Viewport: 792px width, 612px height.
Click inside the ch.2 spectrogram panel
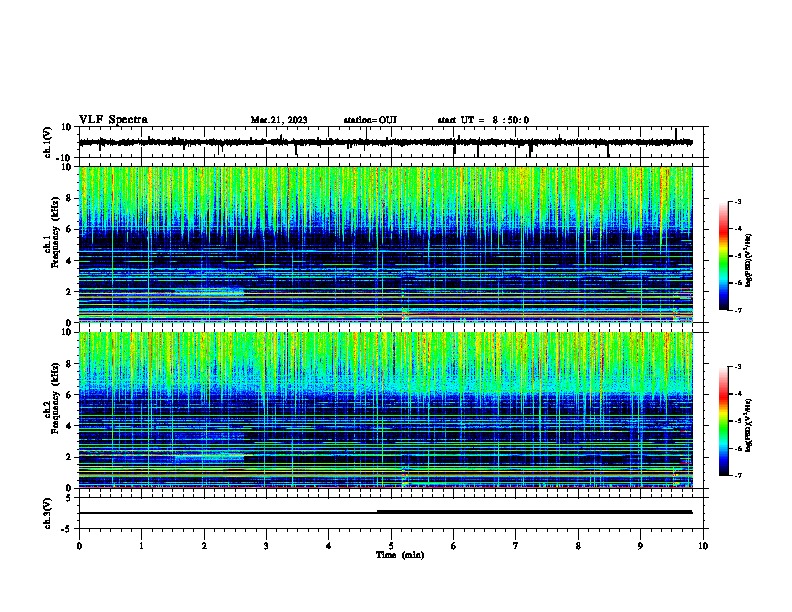[386, 410]
